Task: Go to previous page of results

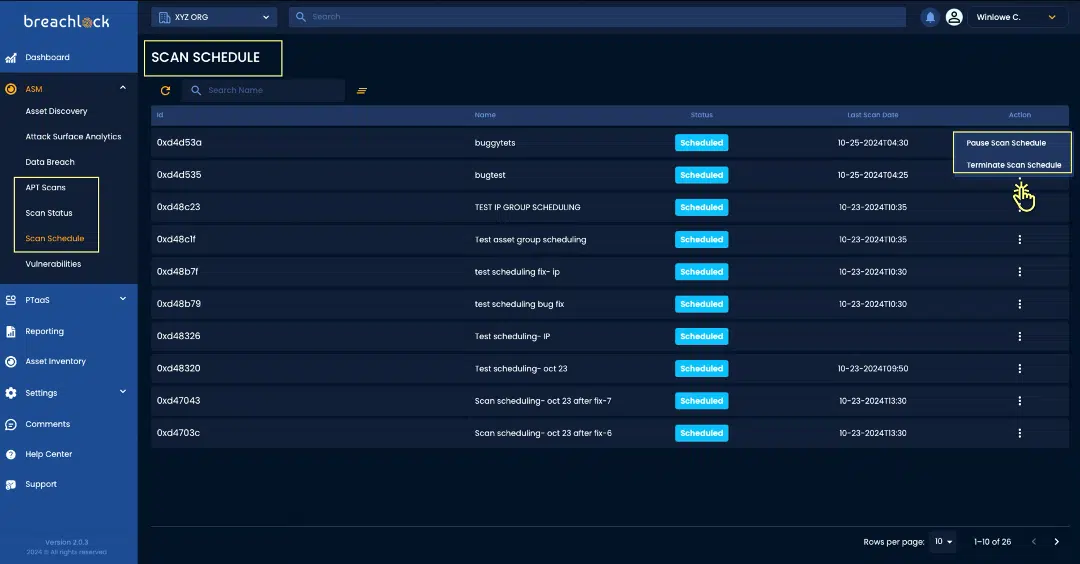Action: [1034, 542]
